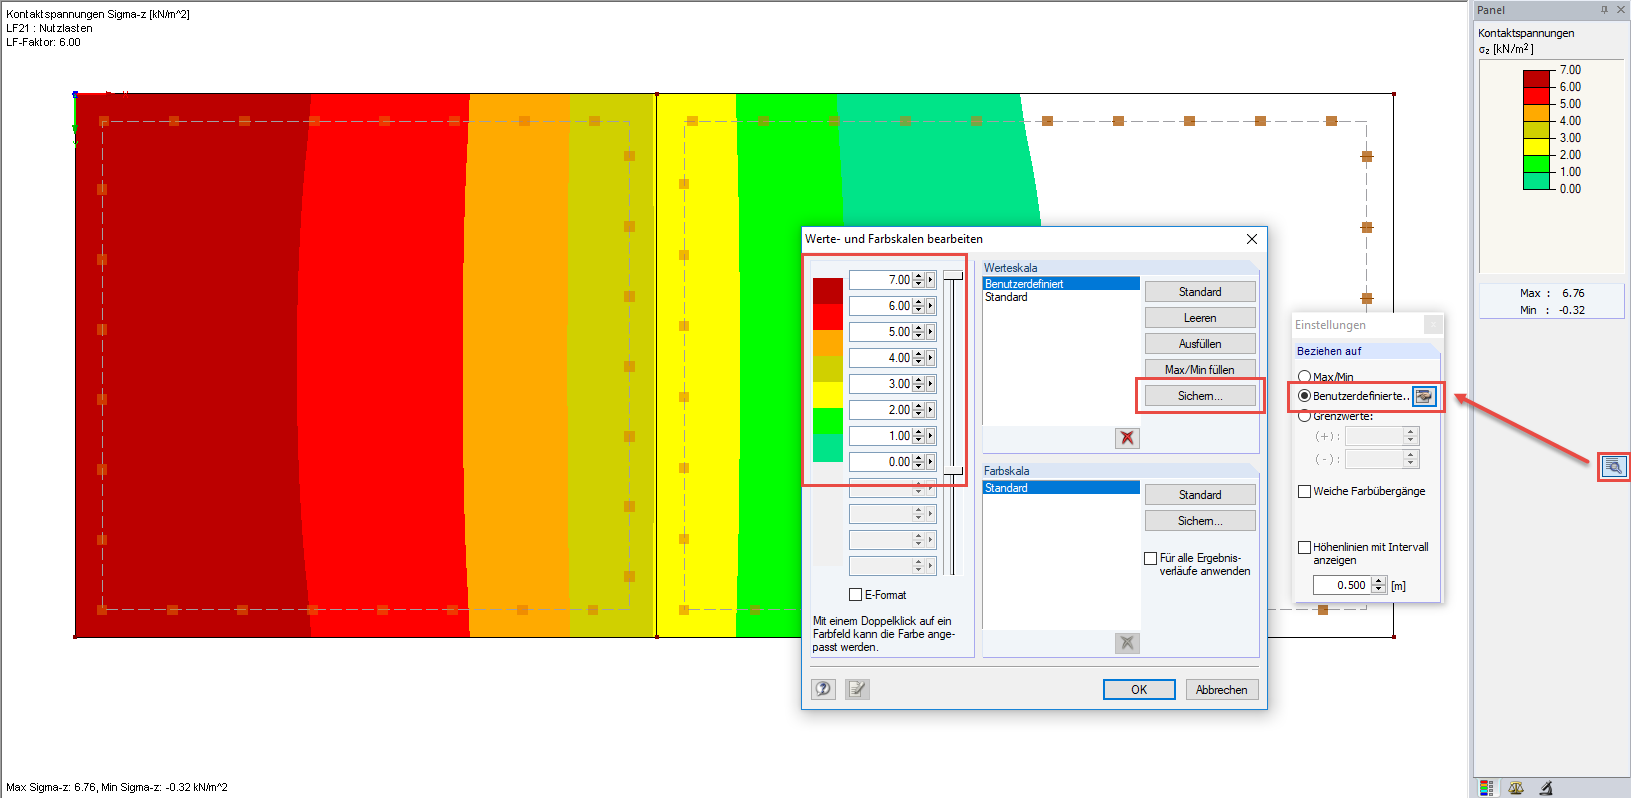Close the Panel window

coord(1621,10)
